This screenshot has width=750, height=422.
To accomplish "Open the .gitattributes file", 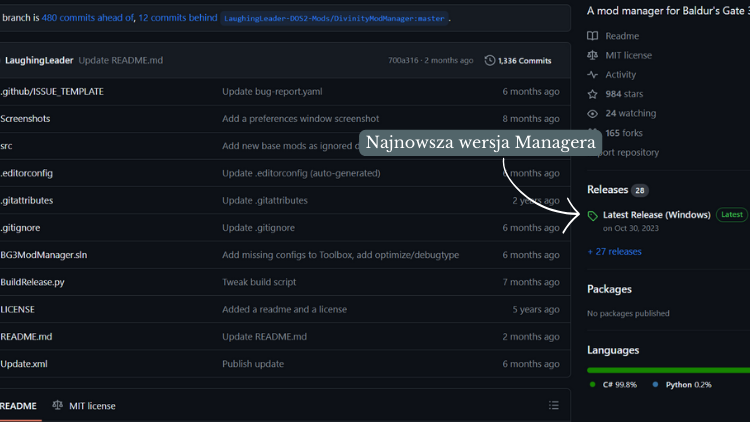I will [26, 200].
